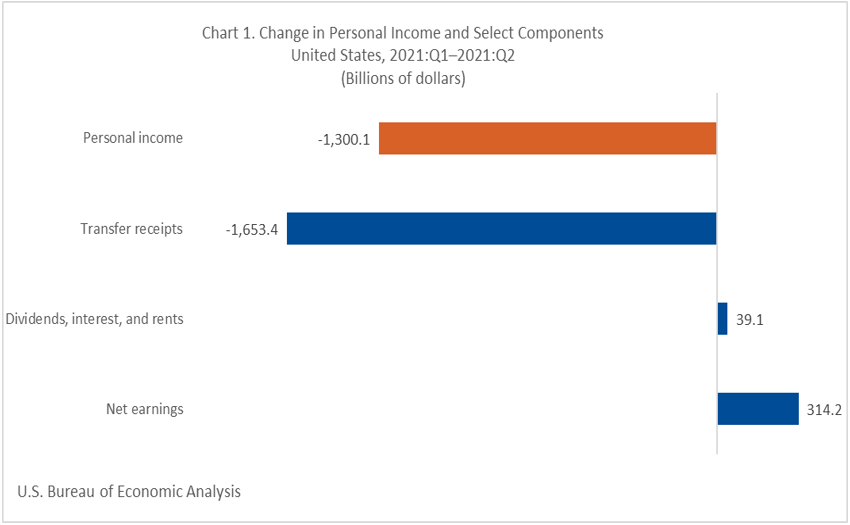The height and width of the screenshot is (525, 850).
Task: Select "United States" in the subtitle
Action: (335, 55)
